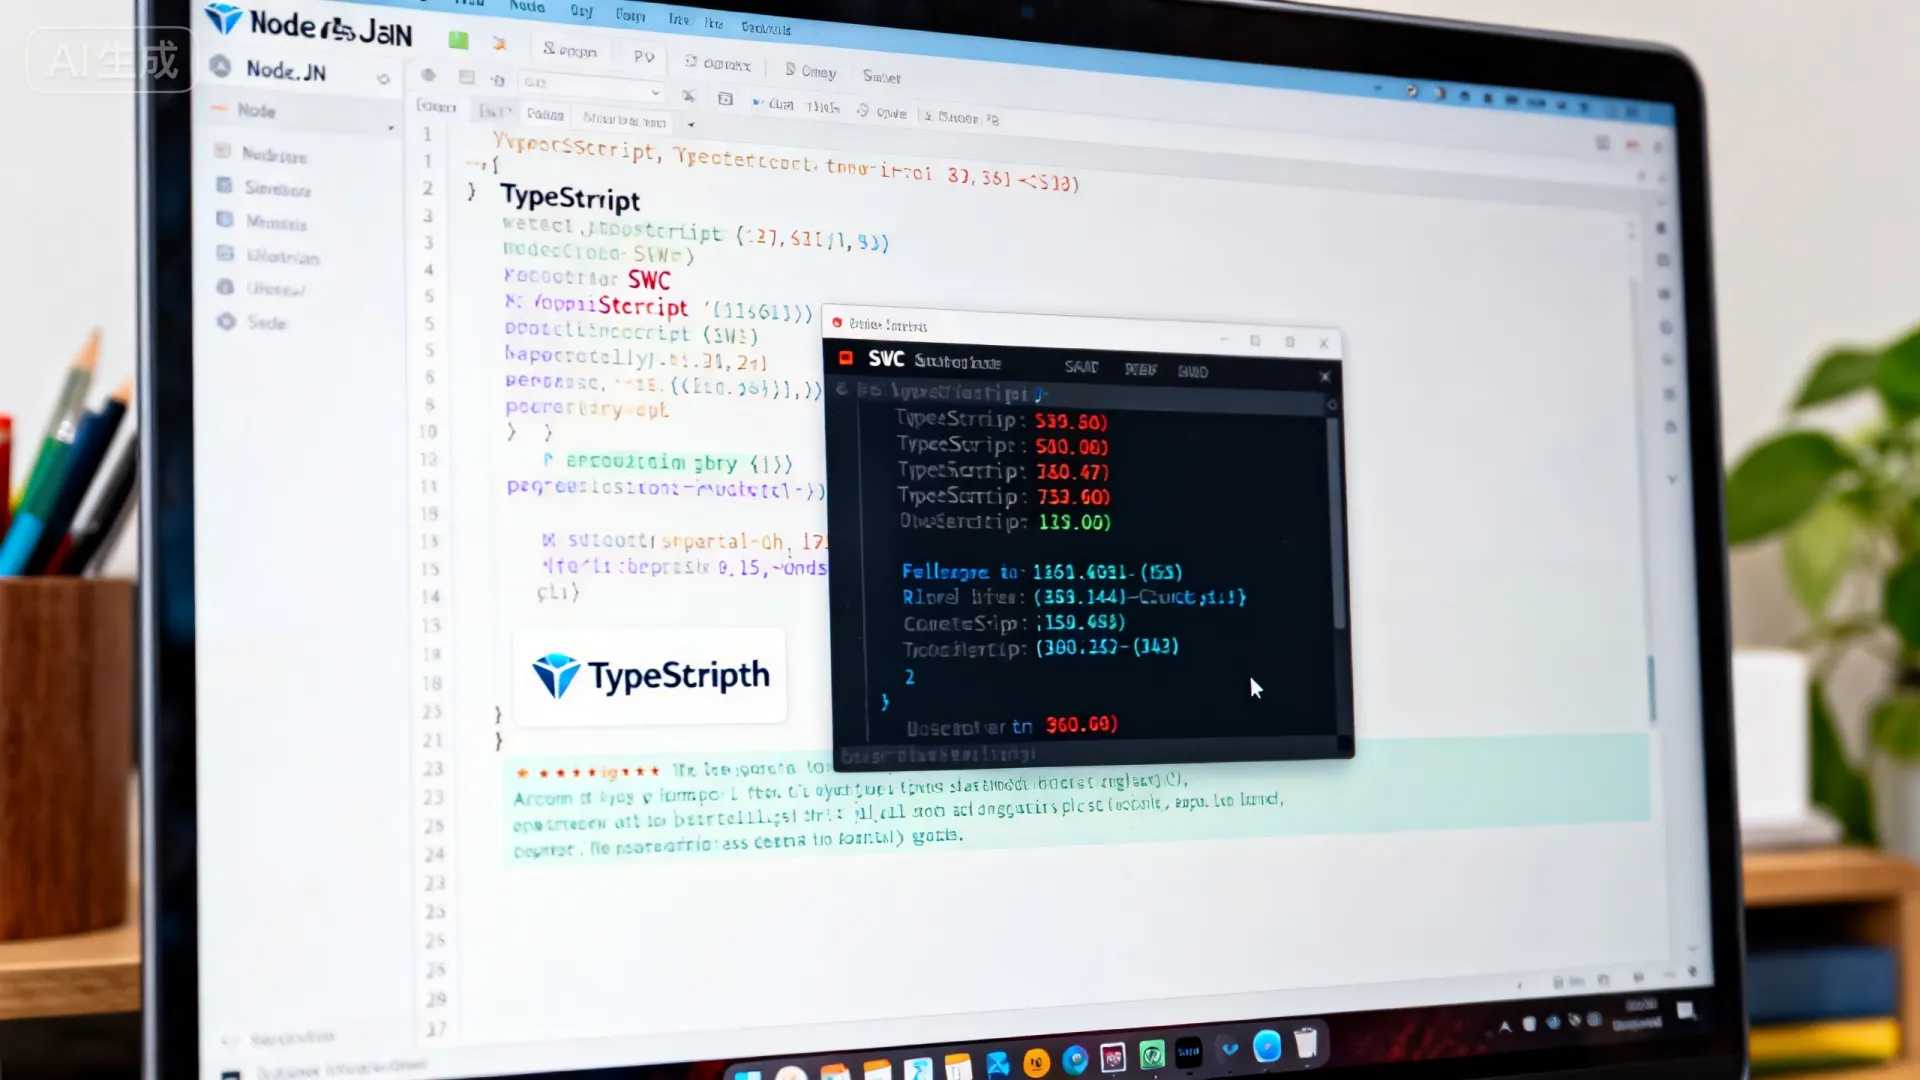Click the green square icon in top toolbar
Viewport: 1920px width, 1080px height.
(458, 40)
